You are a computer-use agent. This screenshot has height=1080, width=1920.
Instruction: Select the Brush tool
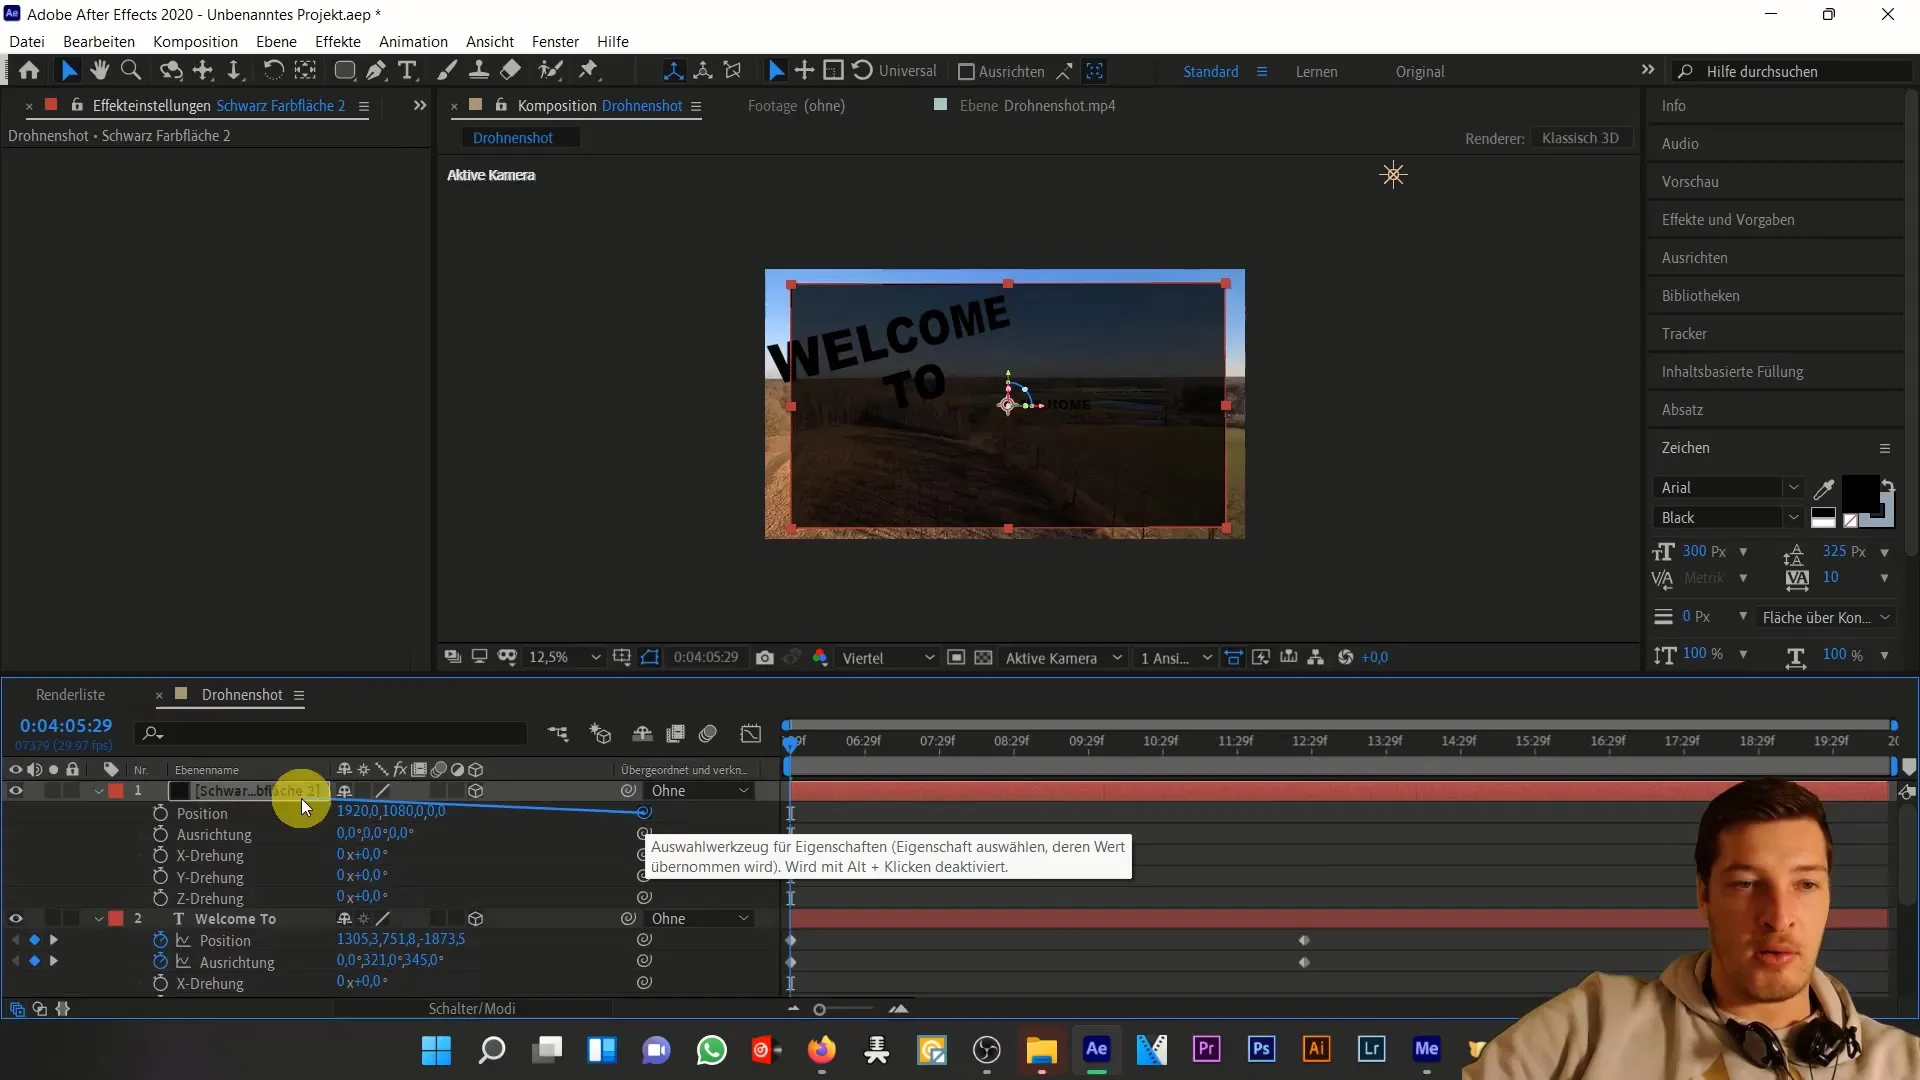tap(447, 71)
